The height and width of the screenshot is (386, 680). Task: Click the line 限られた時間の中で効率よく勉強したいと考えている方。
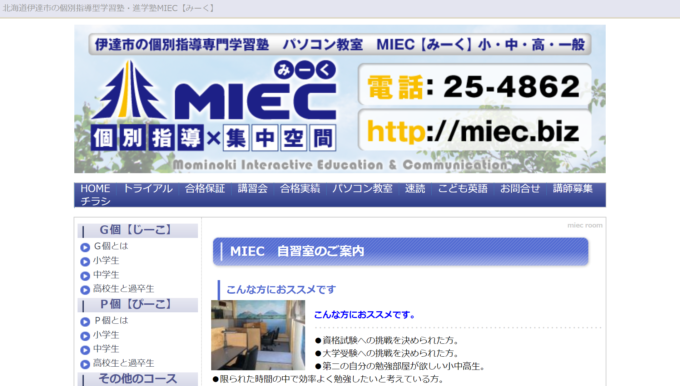[x=328, y=379]
